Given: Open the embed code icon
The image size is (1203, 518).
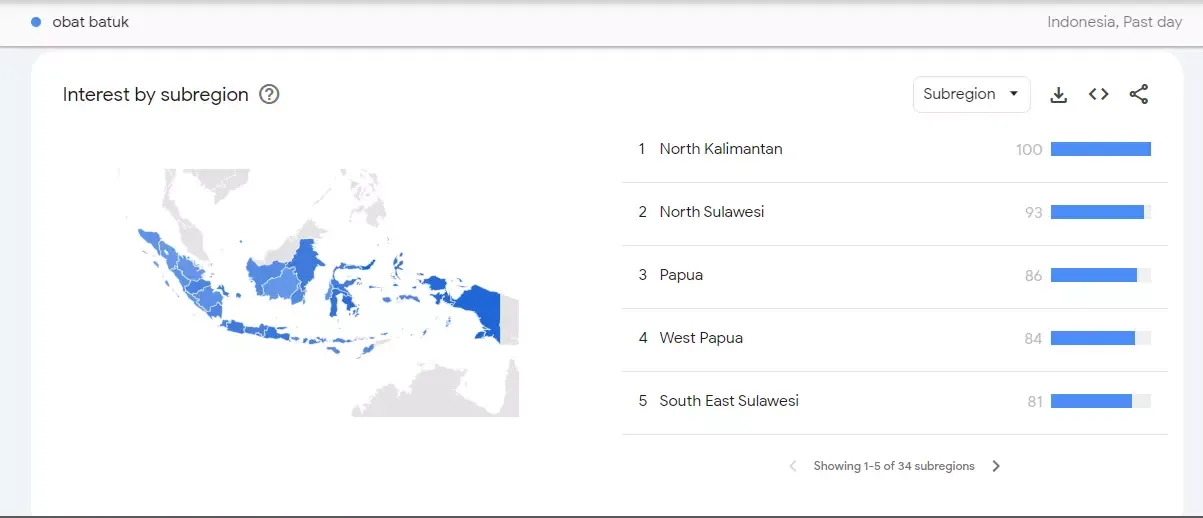Looking at the screenshot, I should coord(1098,94).
